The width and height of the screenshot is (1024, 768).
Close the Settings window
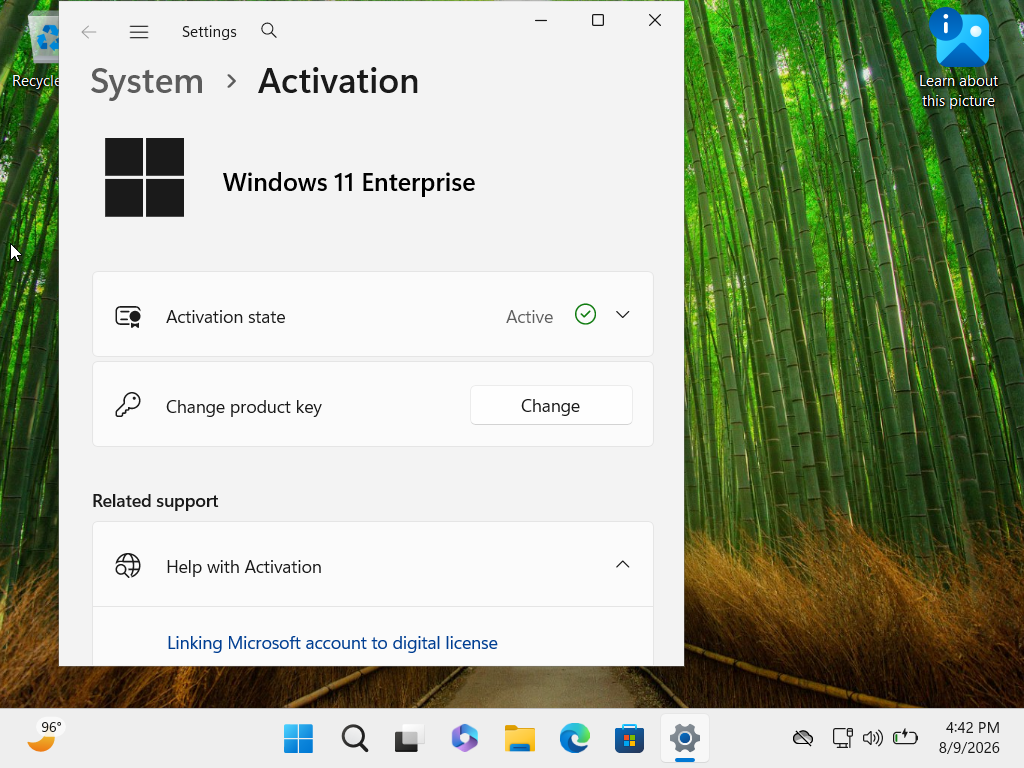(x=655, y=20)
